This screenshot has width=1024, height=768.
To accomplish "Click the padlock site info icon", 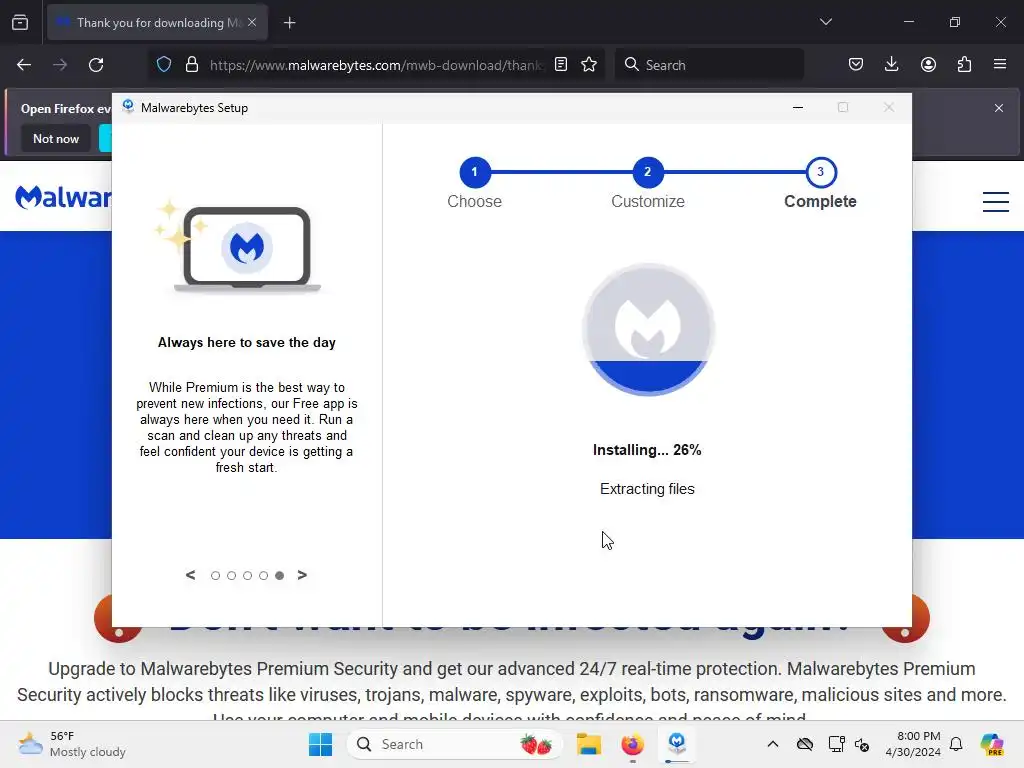I will (191, 64).
